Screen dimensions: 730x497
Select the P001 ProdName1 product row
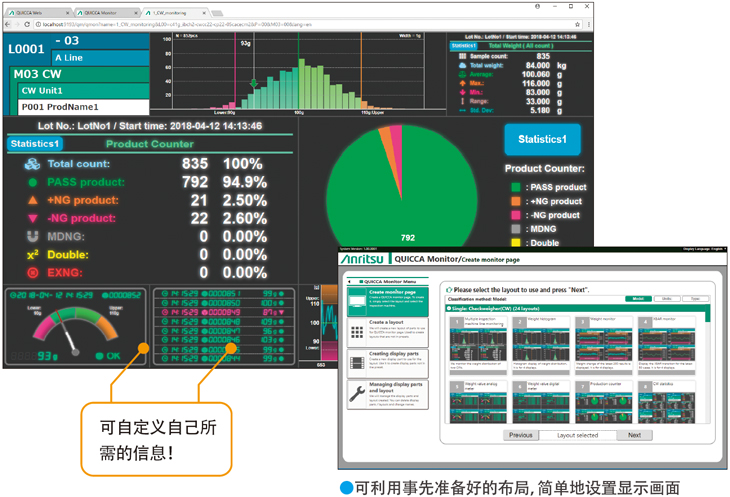pos(84,107)
